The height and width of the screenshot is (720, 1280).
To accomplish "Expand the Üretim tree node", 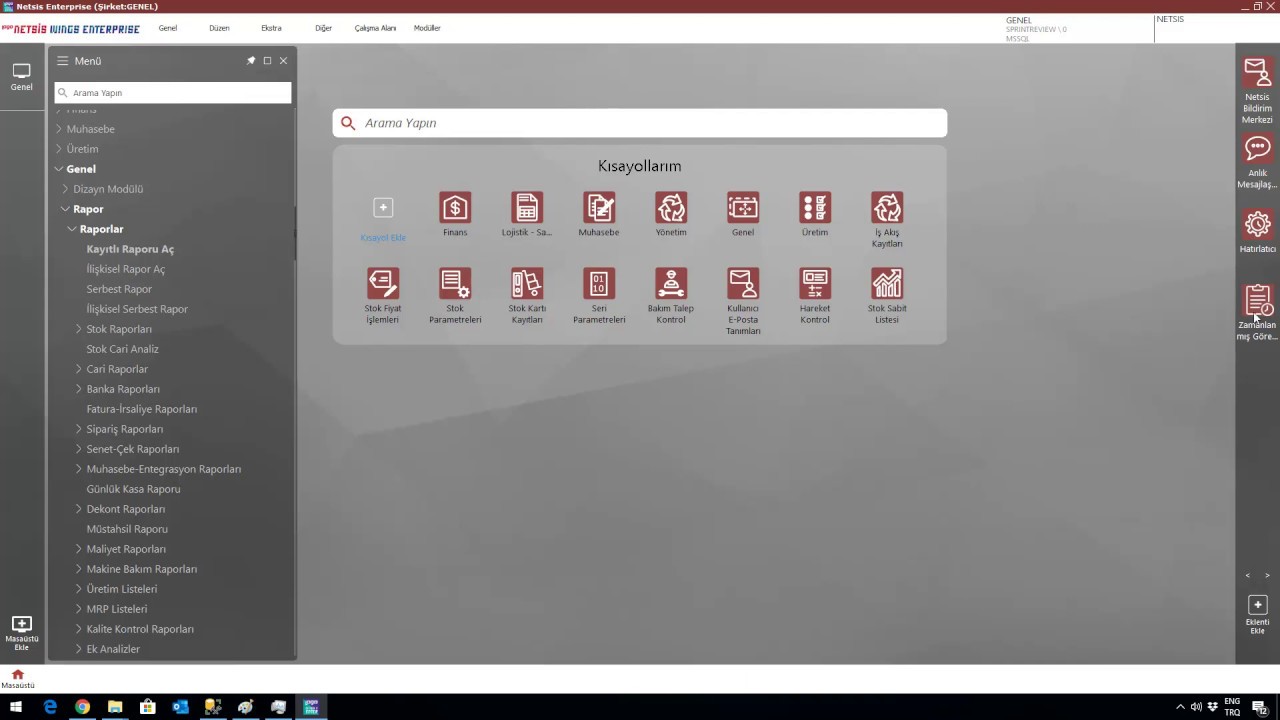I will point(59,149).
